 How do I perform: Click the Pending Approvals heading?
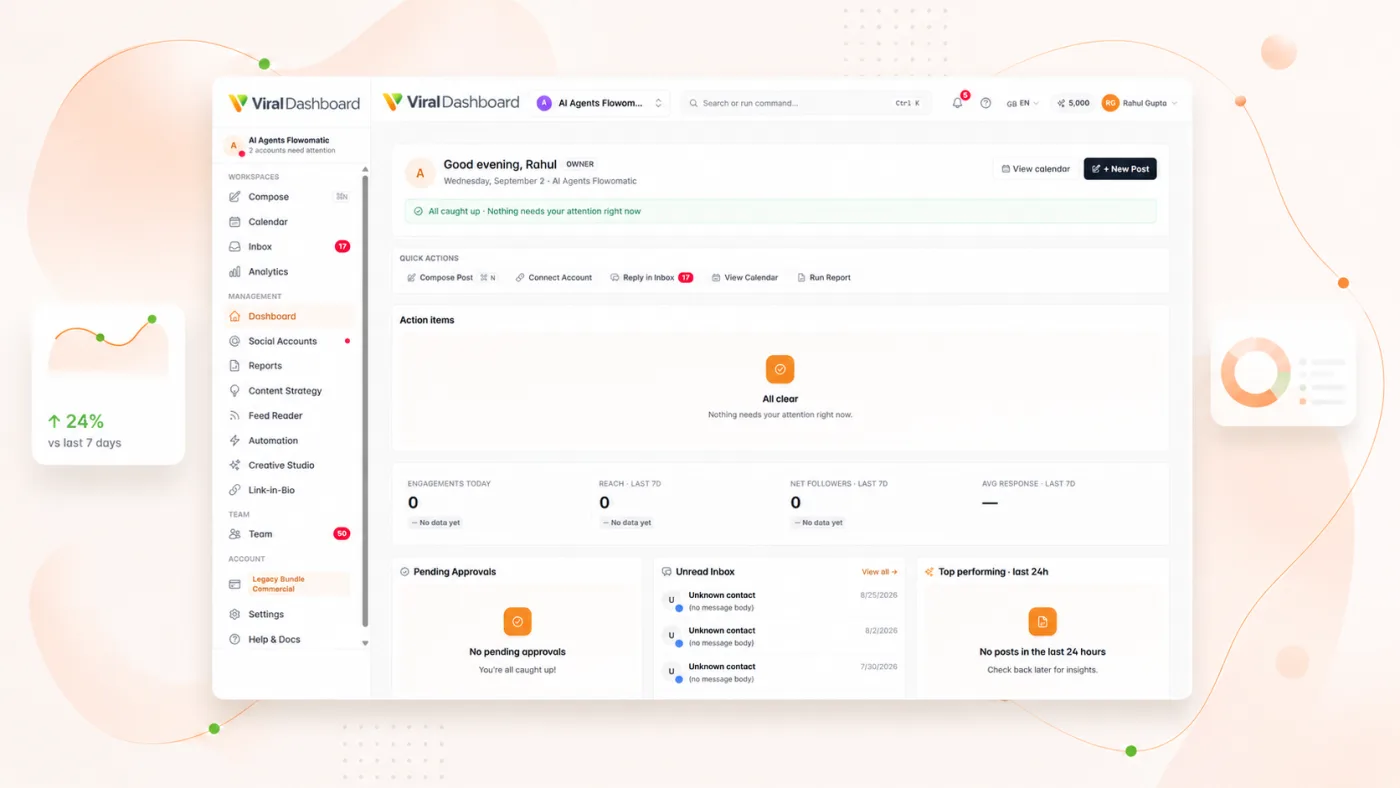tap(455, 572)
